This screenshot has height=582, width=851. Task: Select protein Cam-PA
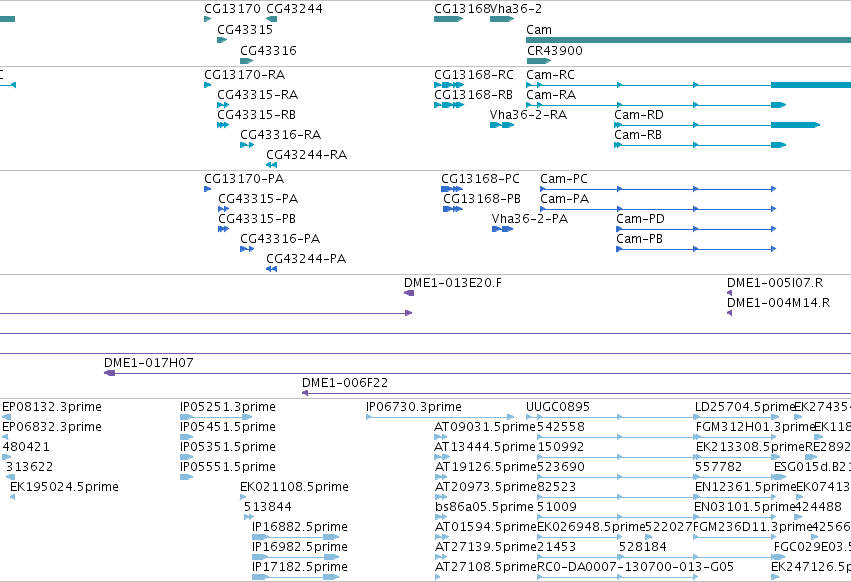(x=564, y=199)
